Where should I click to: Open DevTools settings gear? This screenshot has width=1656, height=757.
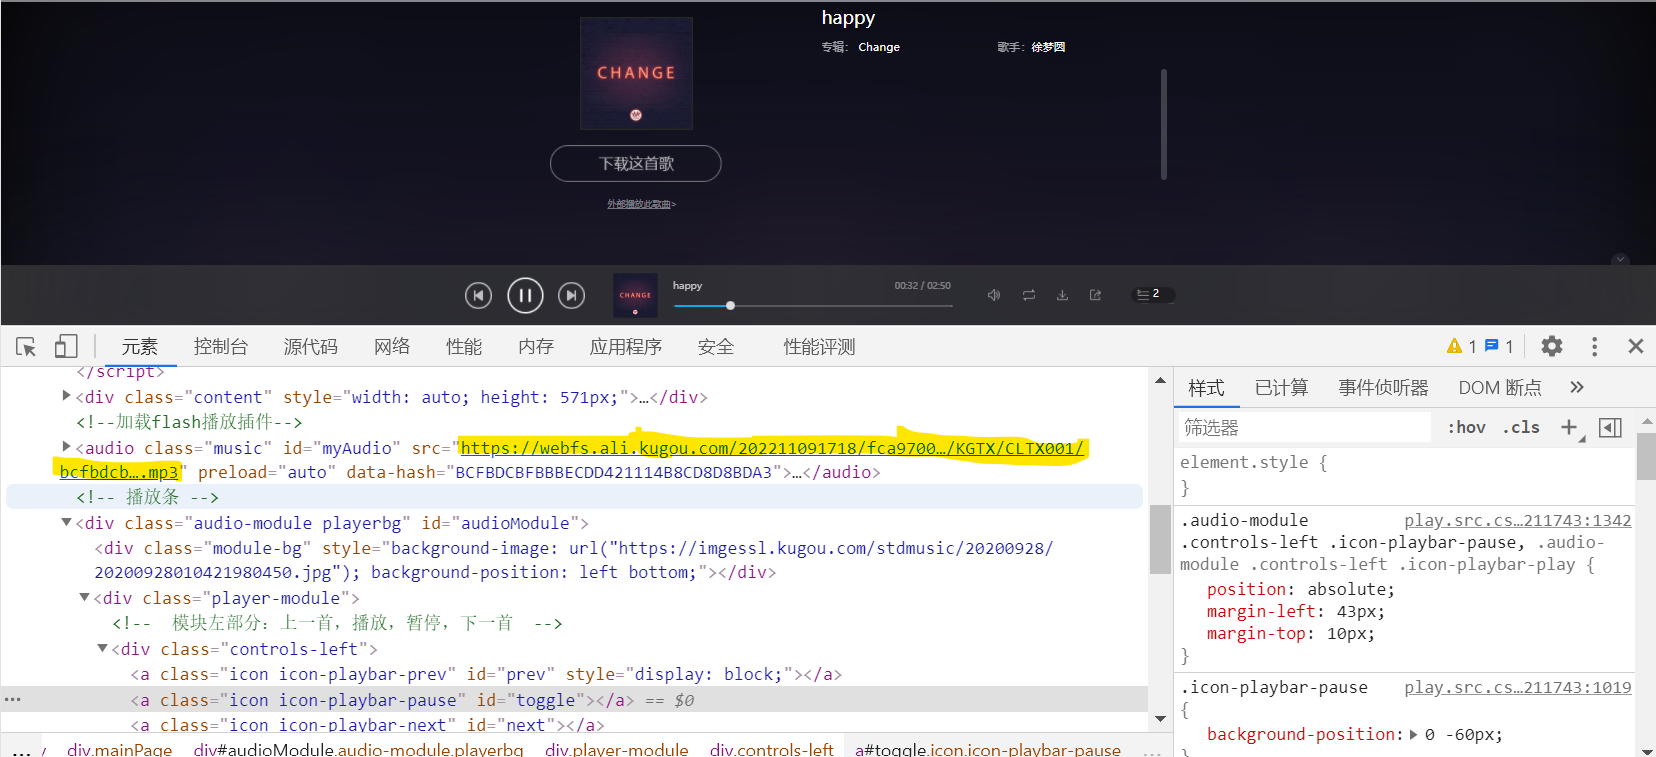1552,346
